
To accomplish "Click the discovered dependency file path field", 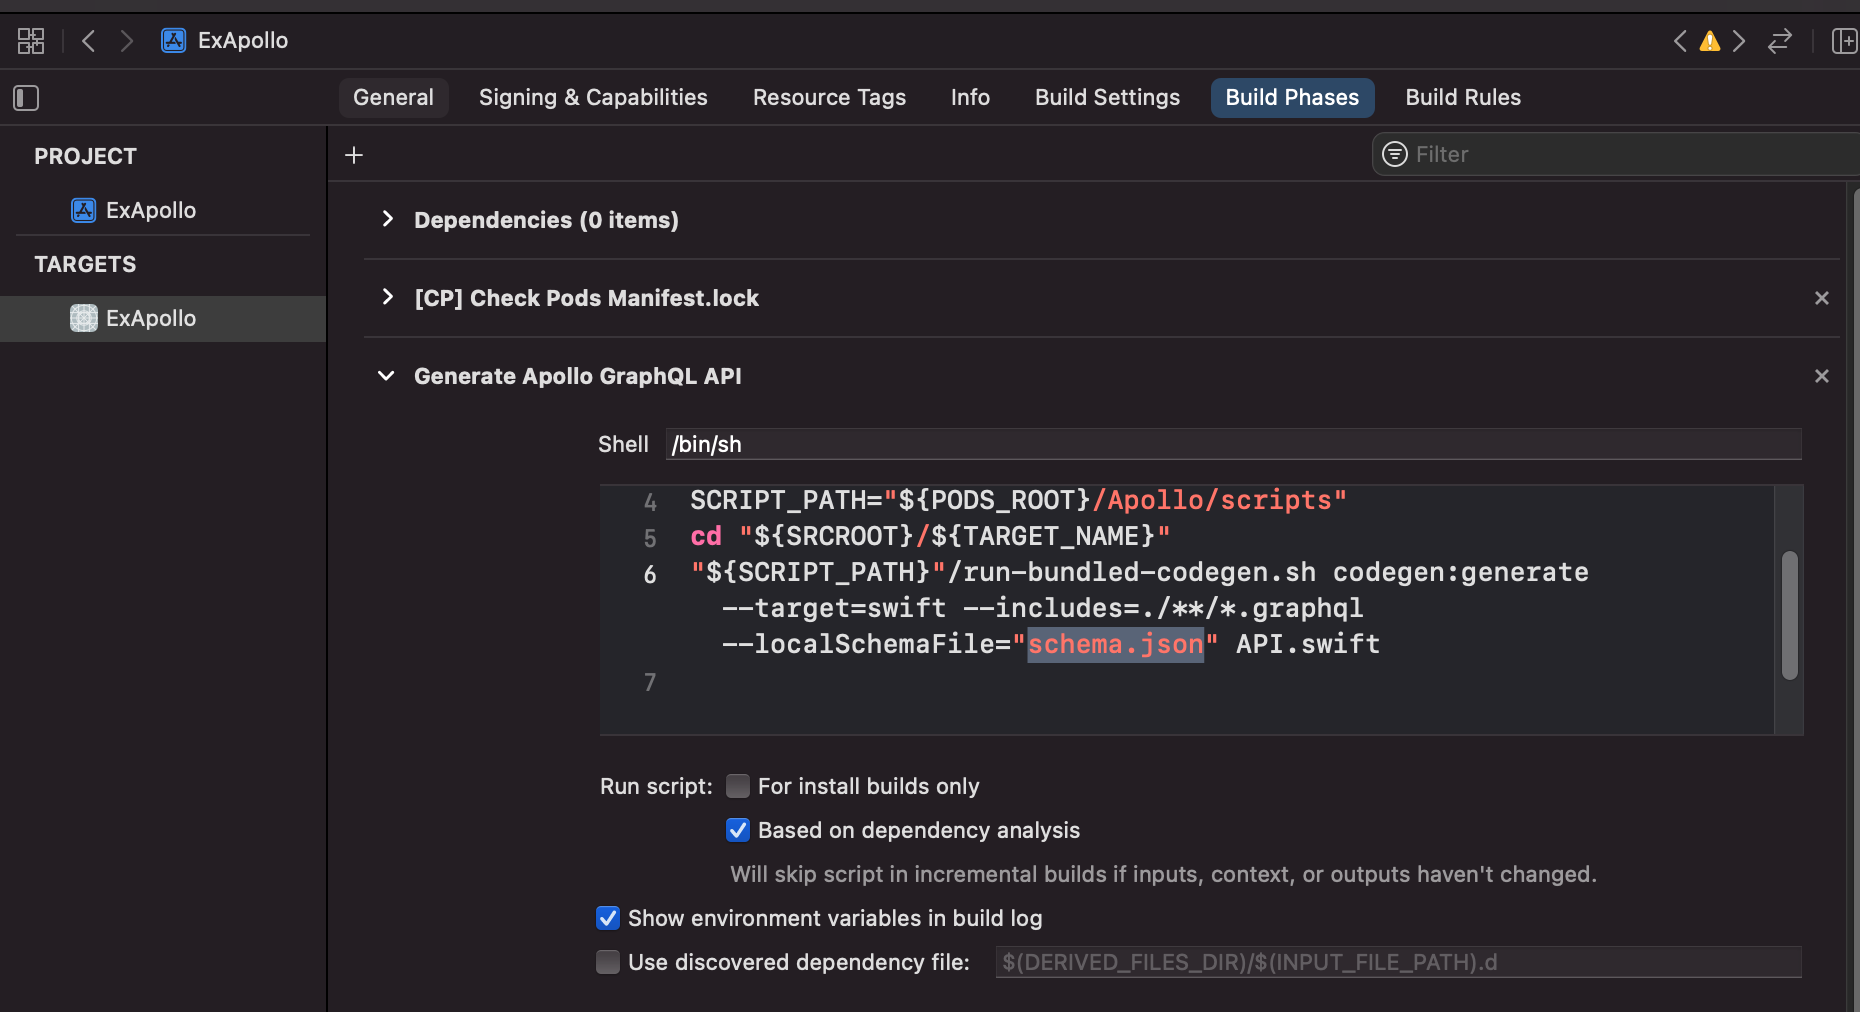I will 1399,962.
